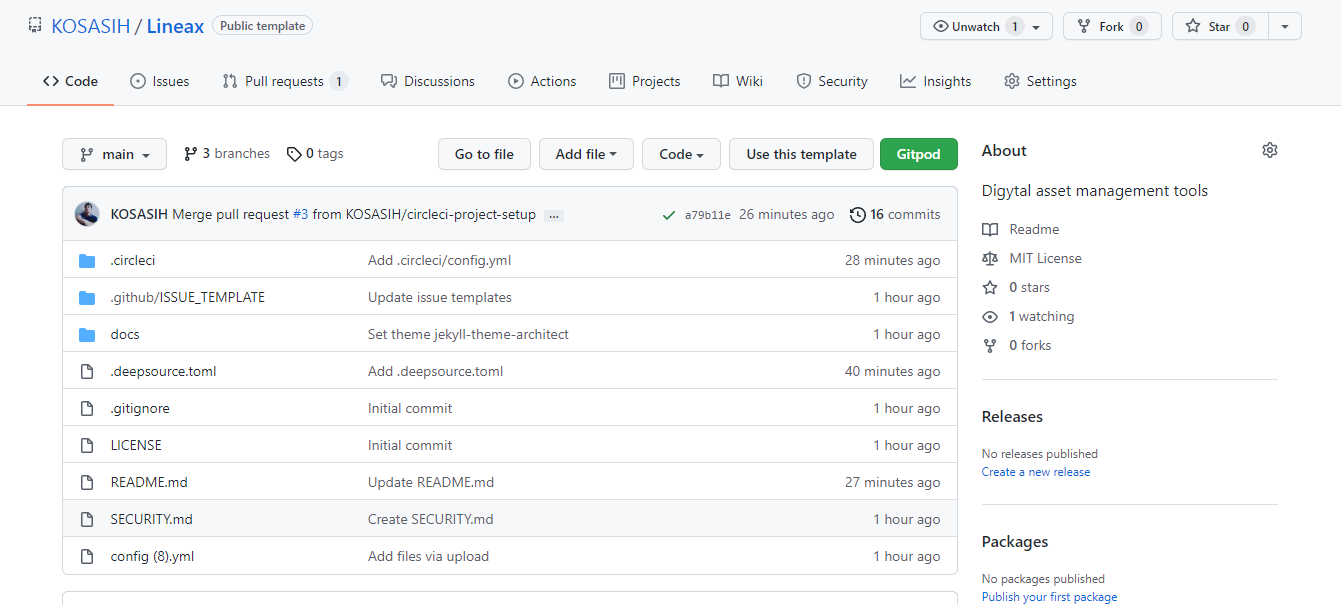Click the .github/ISSUE_TEMPLATE folder icon
The image size is (1341, 605).
(87, 297)
